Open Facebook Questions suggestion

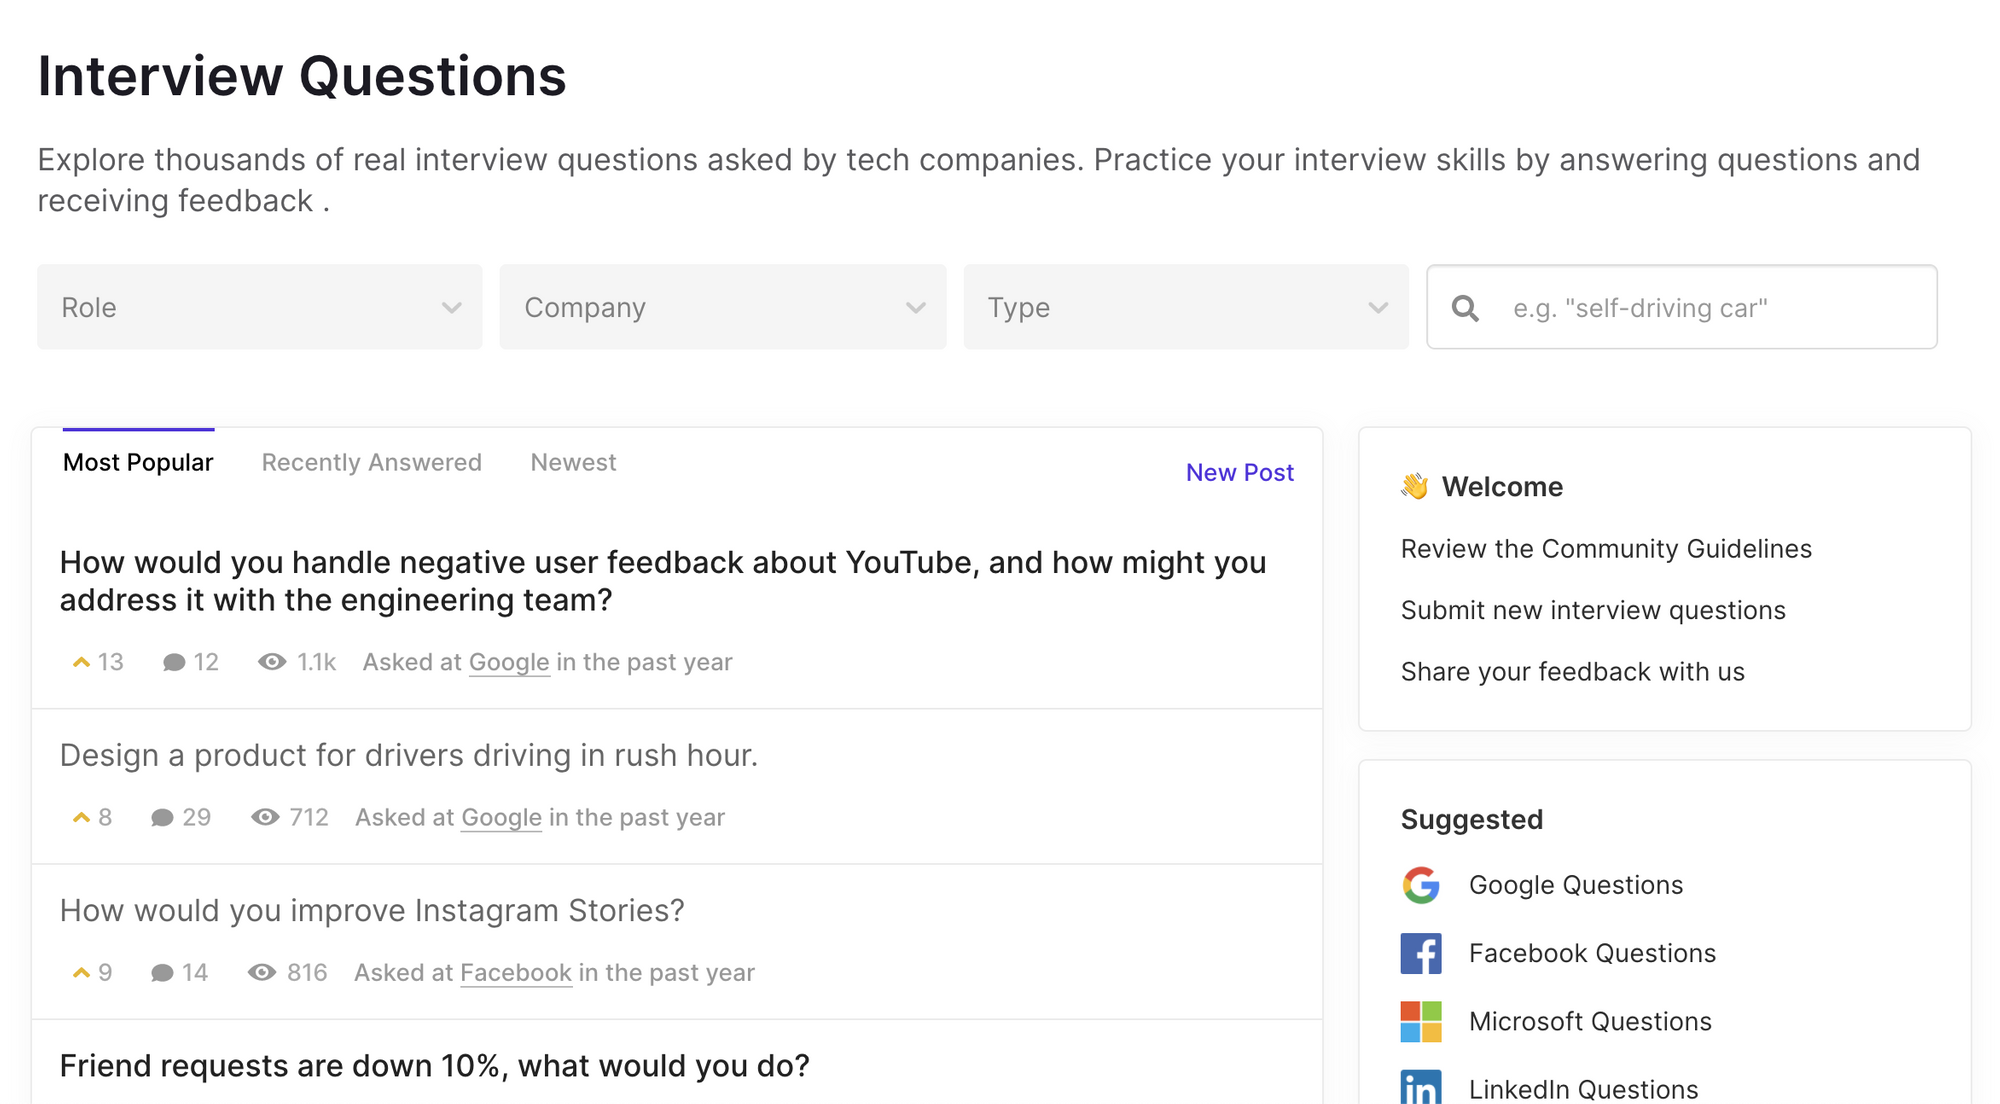pos(1592,953)
